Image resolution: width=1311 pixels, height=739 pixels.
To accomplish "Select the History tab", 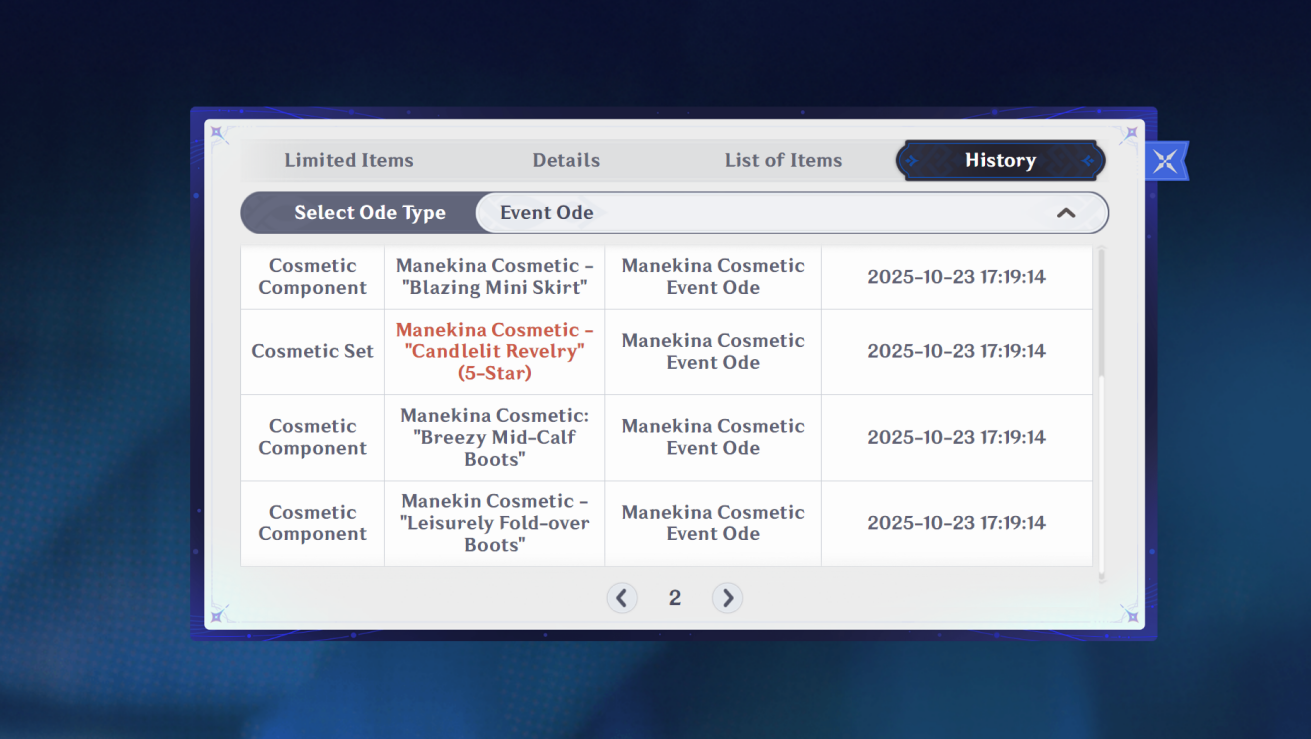I will pos(1000,160).
